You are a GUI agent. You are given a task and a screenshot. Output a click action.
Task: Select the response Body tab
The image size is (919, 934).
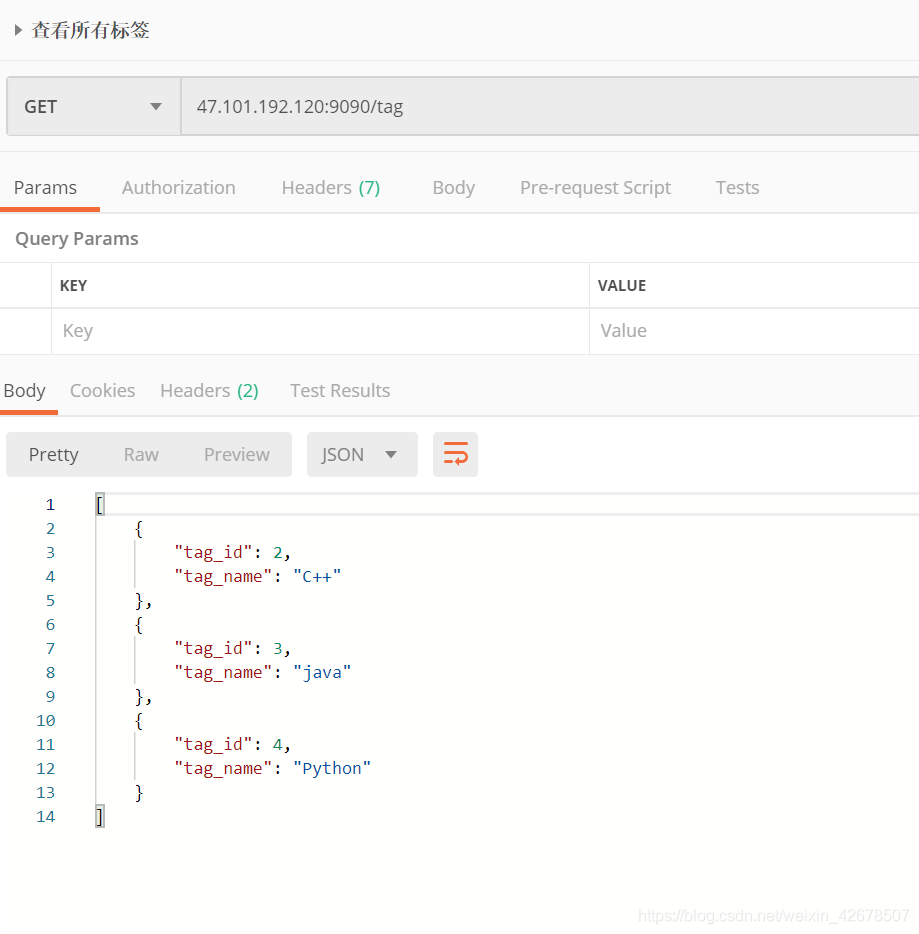[24, 391]
